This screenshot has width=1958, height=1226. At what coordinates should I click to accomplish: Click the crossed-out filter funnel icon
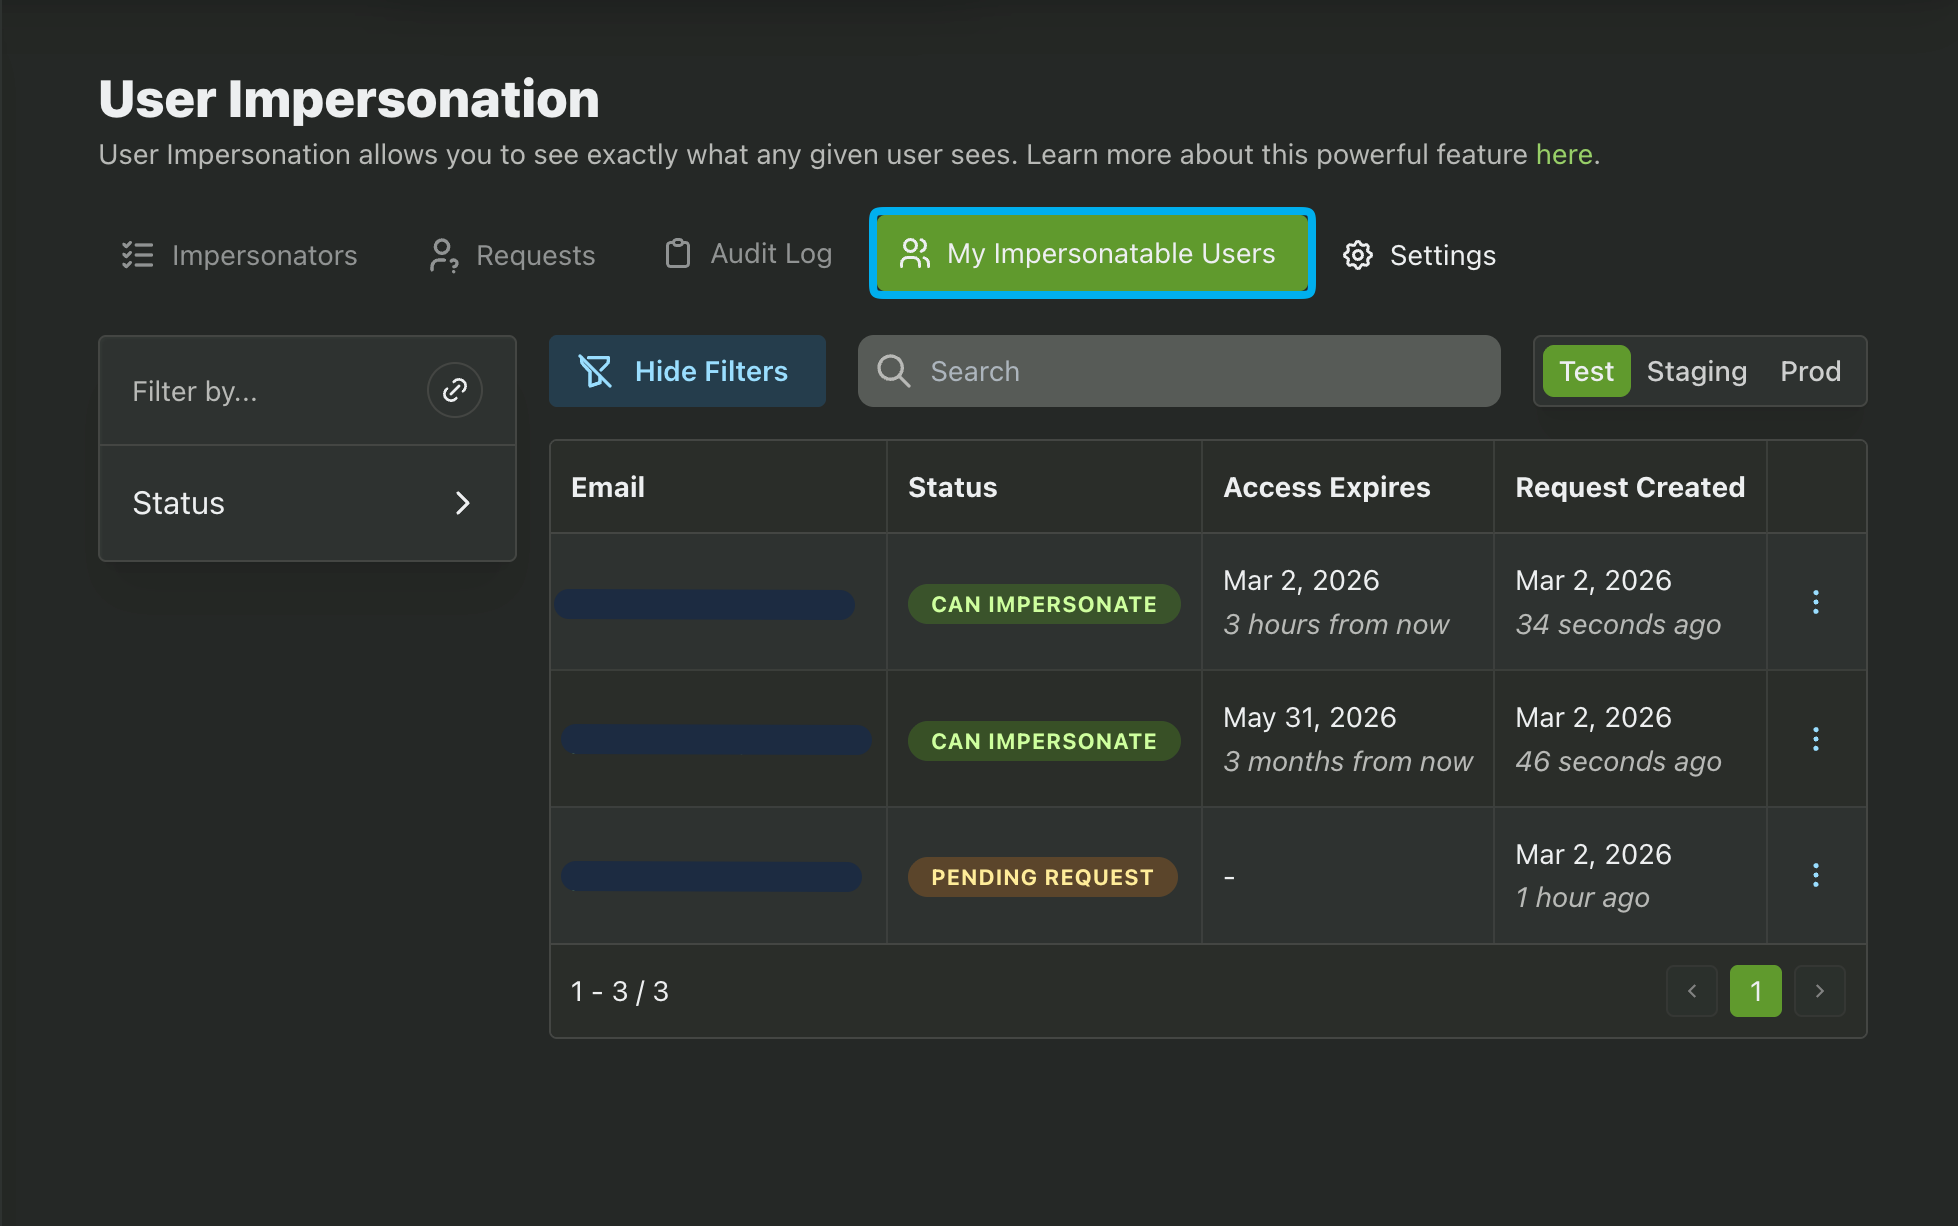tap(595, 371)
